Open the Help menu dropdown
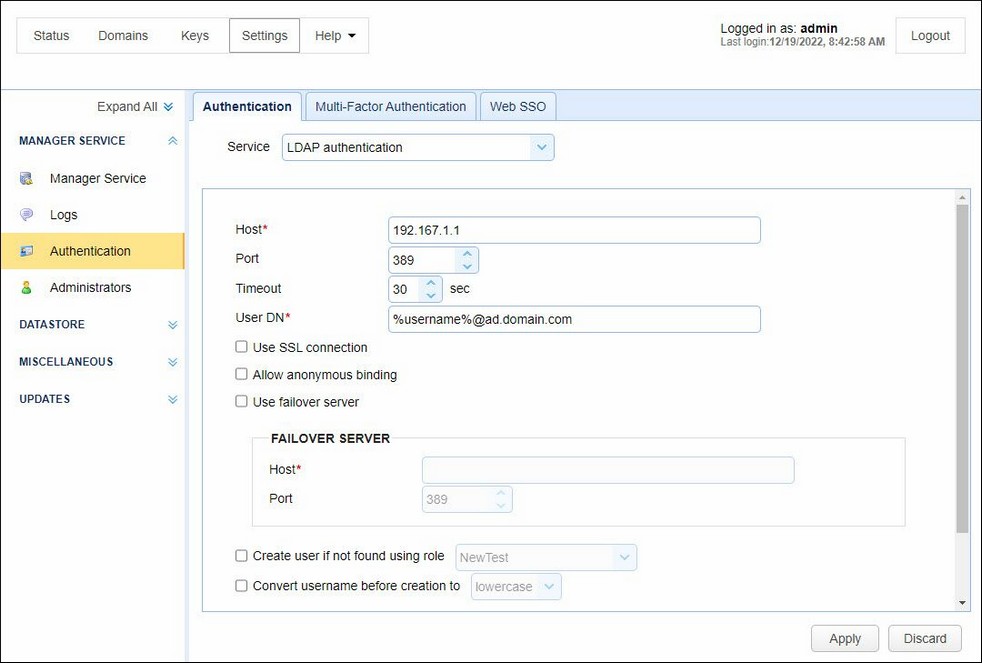 pyautogui.click(x=334, y=36)
